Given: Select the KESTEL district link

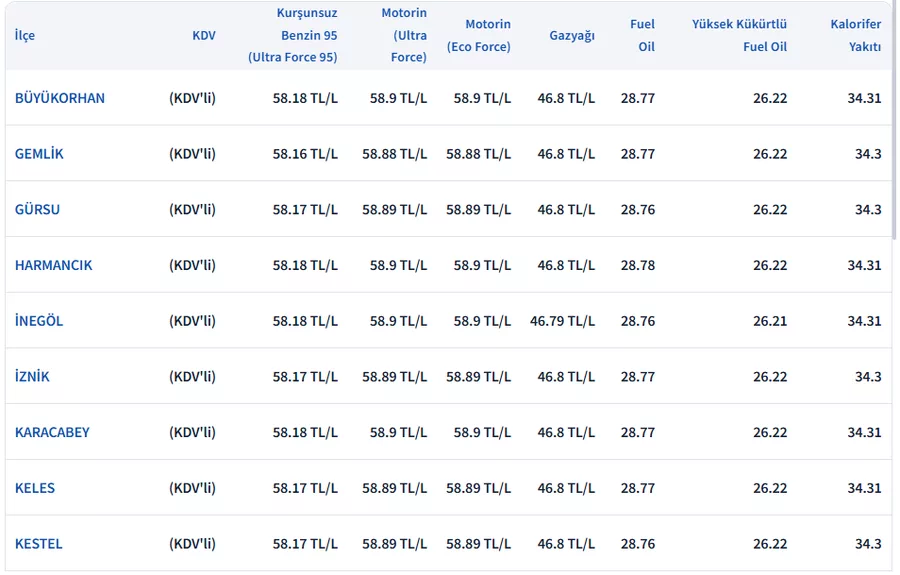Looking at the screenshot, I should coord(39,544).
